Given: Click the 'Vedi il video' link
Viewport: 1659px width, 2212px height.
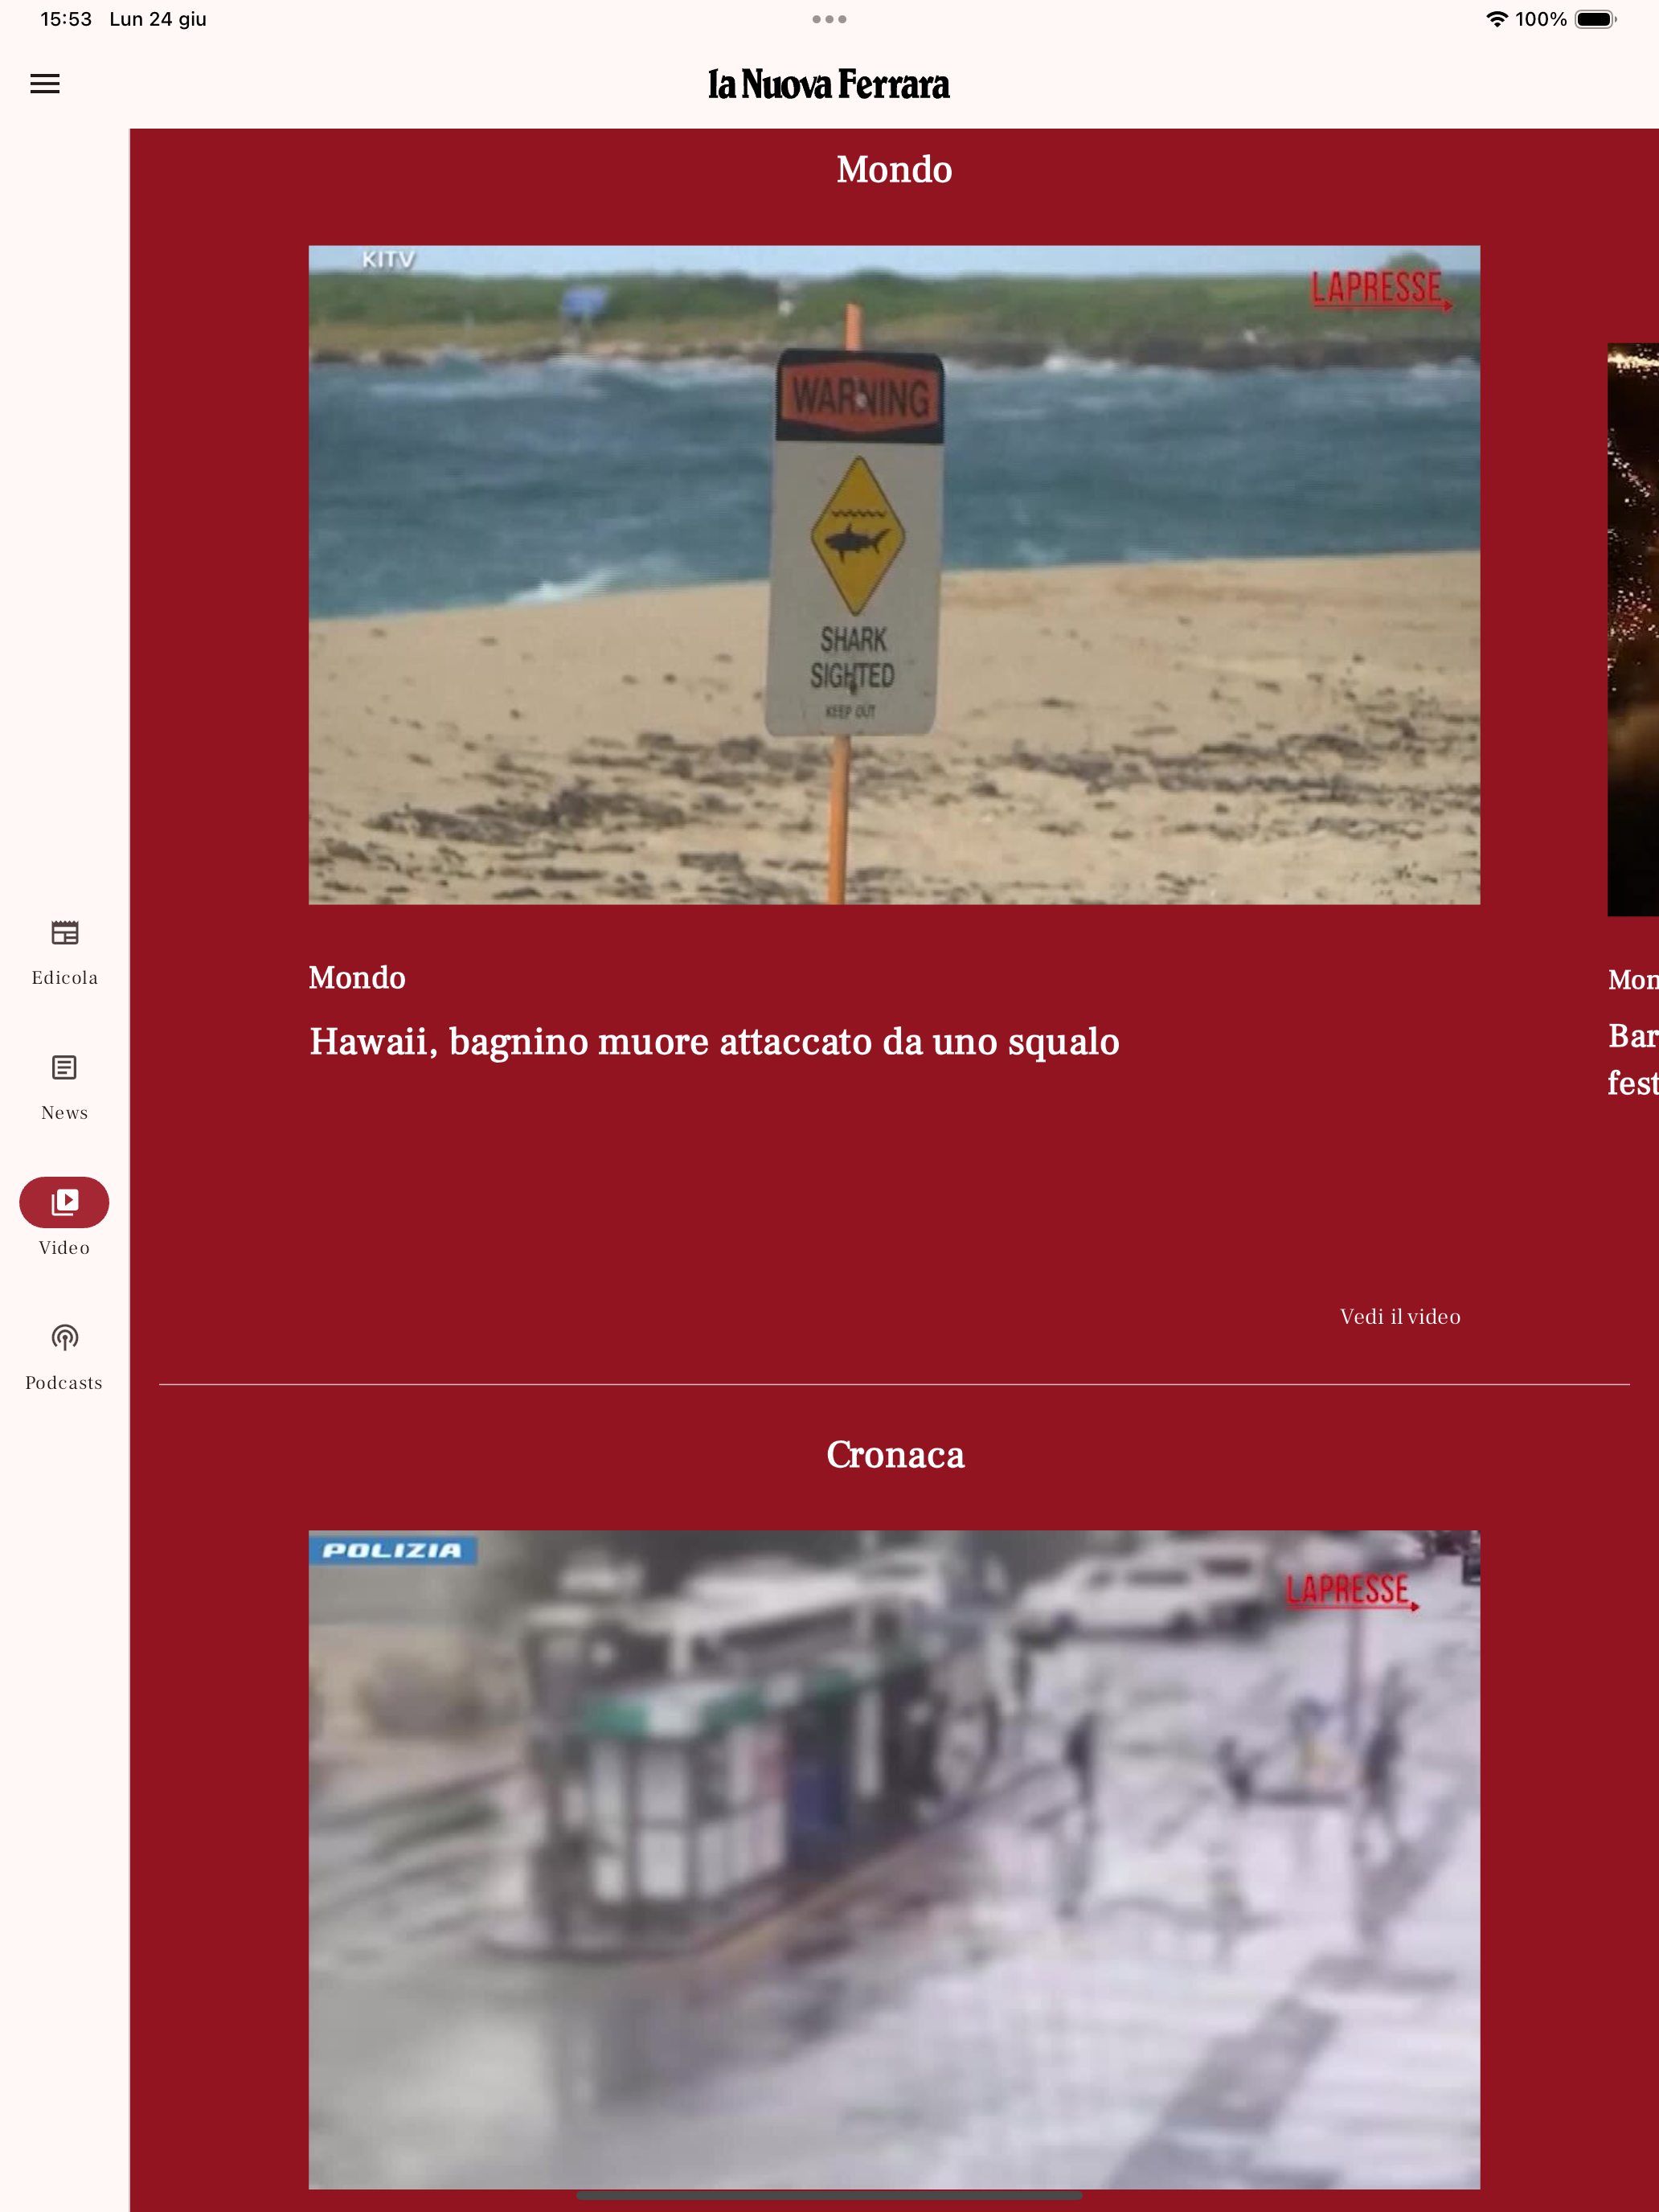Looking at the screenshot, I should click(1400, 1317).
